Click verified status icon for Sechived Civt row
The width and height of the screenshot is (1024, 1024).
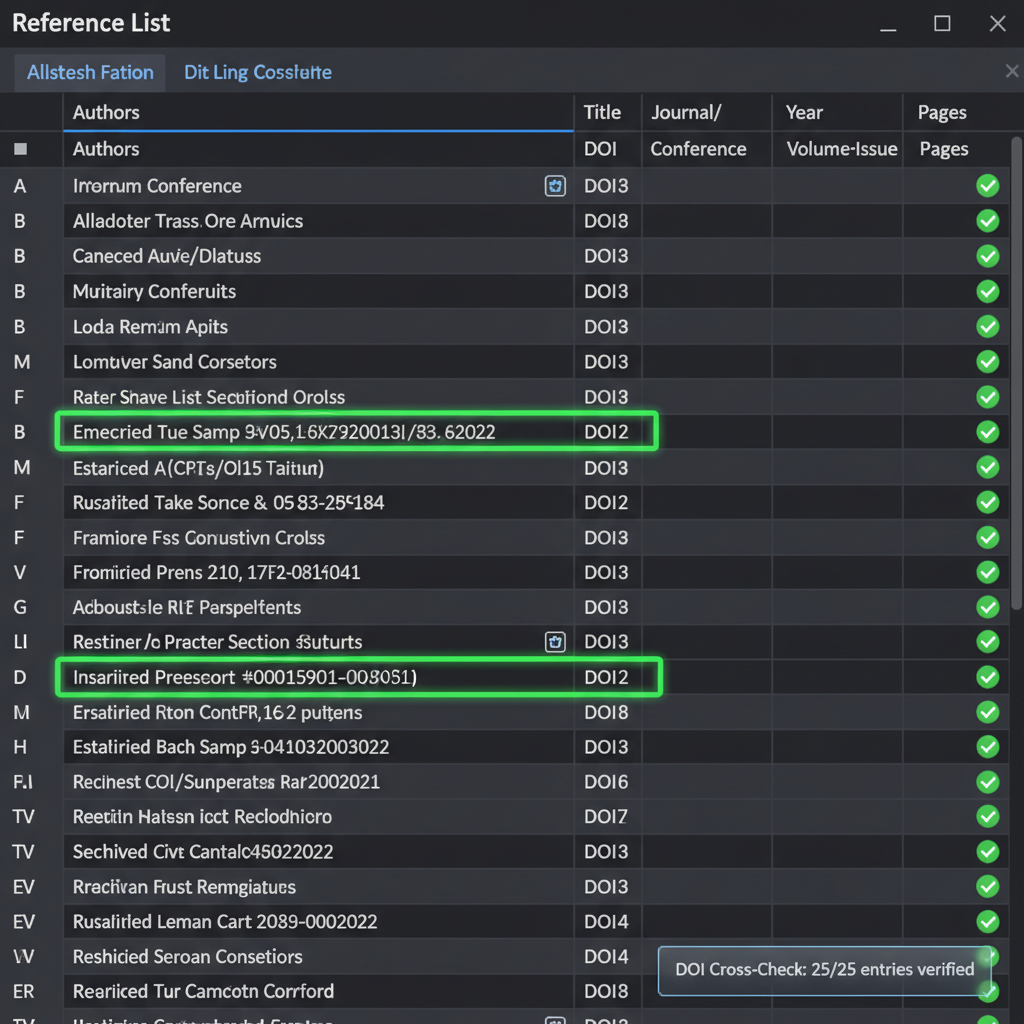tap(987, 852)
